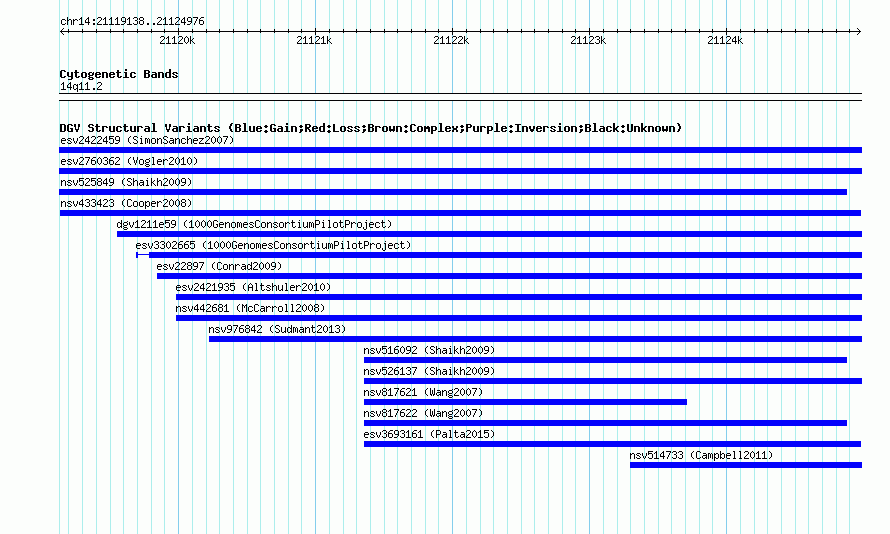Screen dimensions: 890x534
Task: Select the blue bar under esv2421935
Action: [x=519, y=297]
